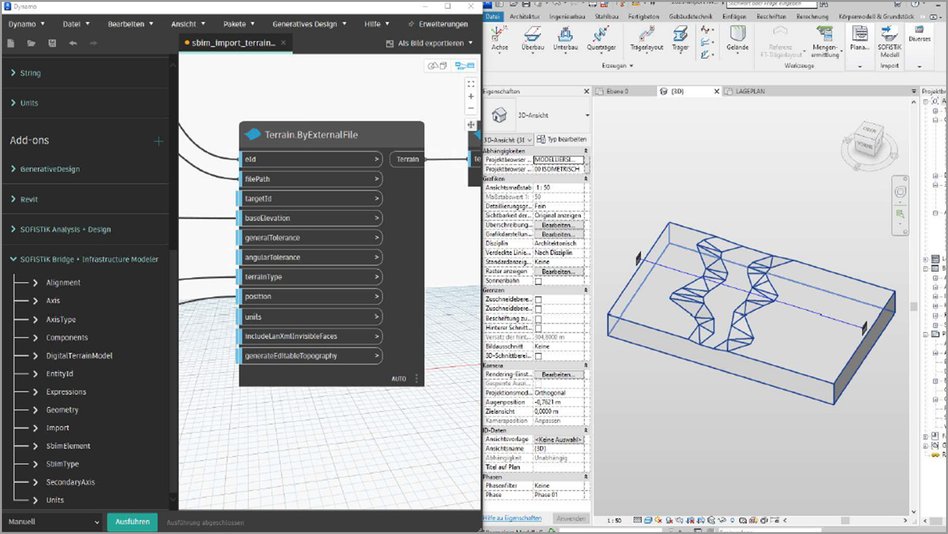Click the zoom to fit icon on Dynamo canvas
Screen dimensions: 948x534
(471, 84)
